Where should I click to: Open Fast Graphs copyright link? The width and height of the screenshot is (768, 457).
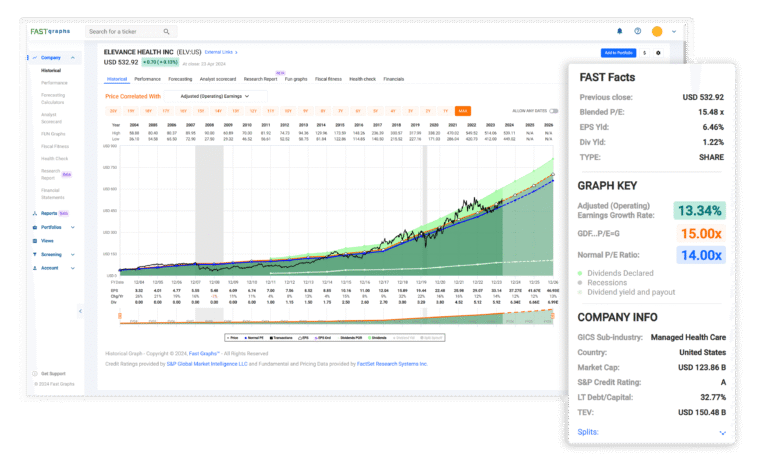204,354
